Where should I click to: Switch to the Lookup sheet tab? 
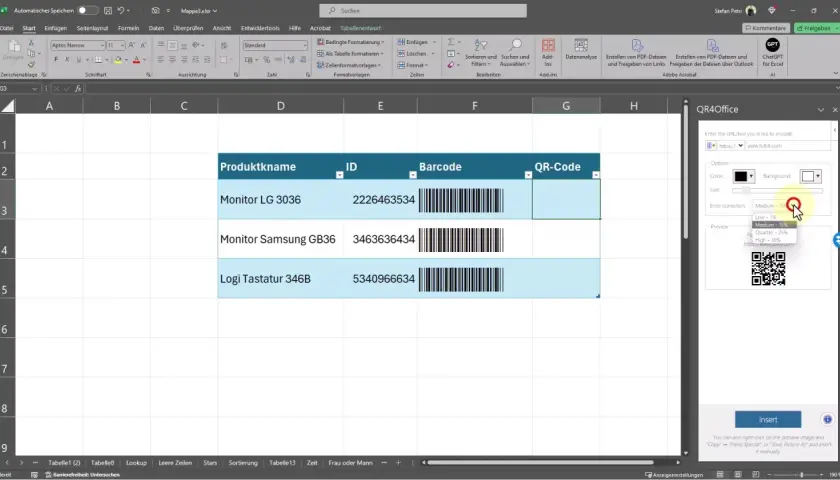[x=136, y=462]
